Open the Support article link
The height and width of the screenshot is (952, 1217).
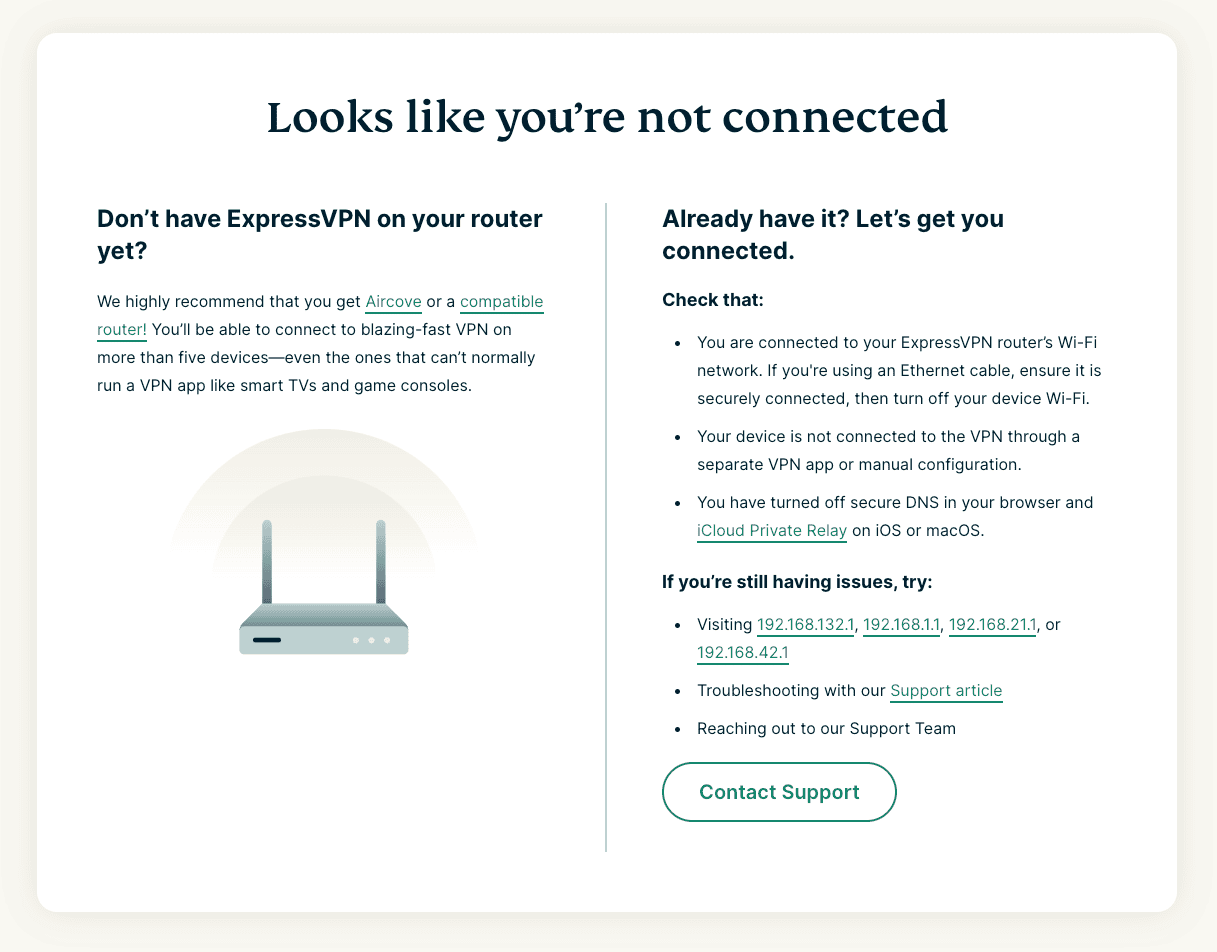tap(946, 691)
